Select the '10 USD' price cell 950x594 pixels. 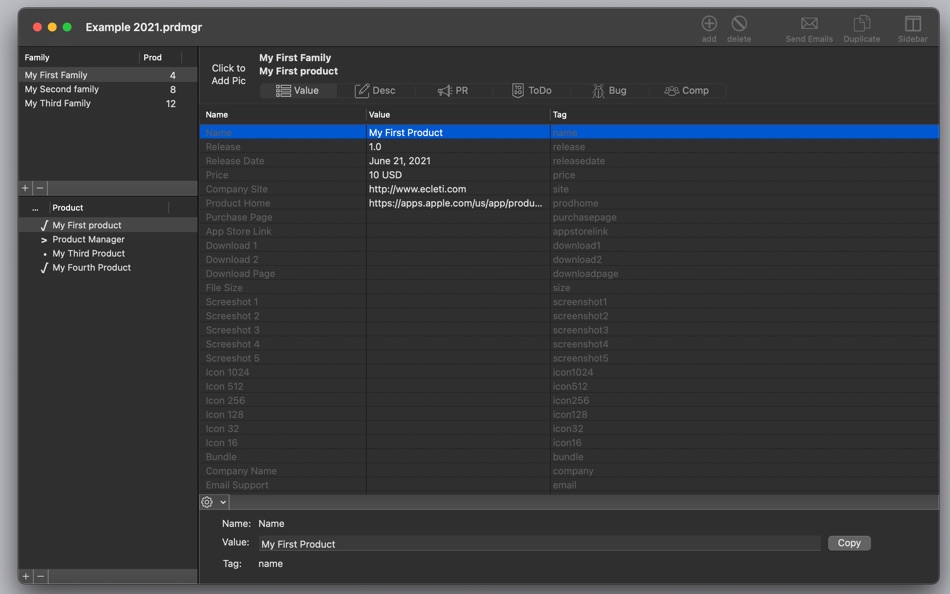[457, 175]
